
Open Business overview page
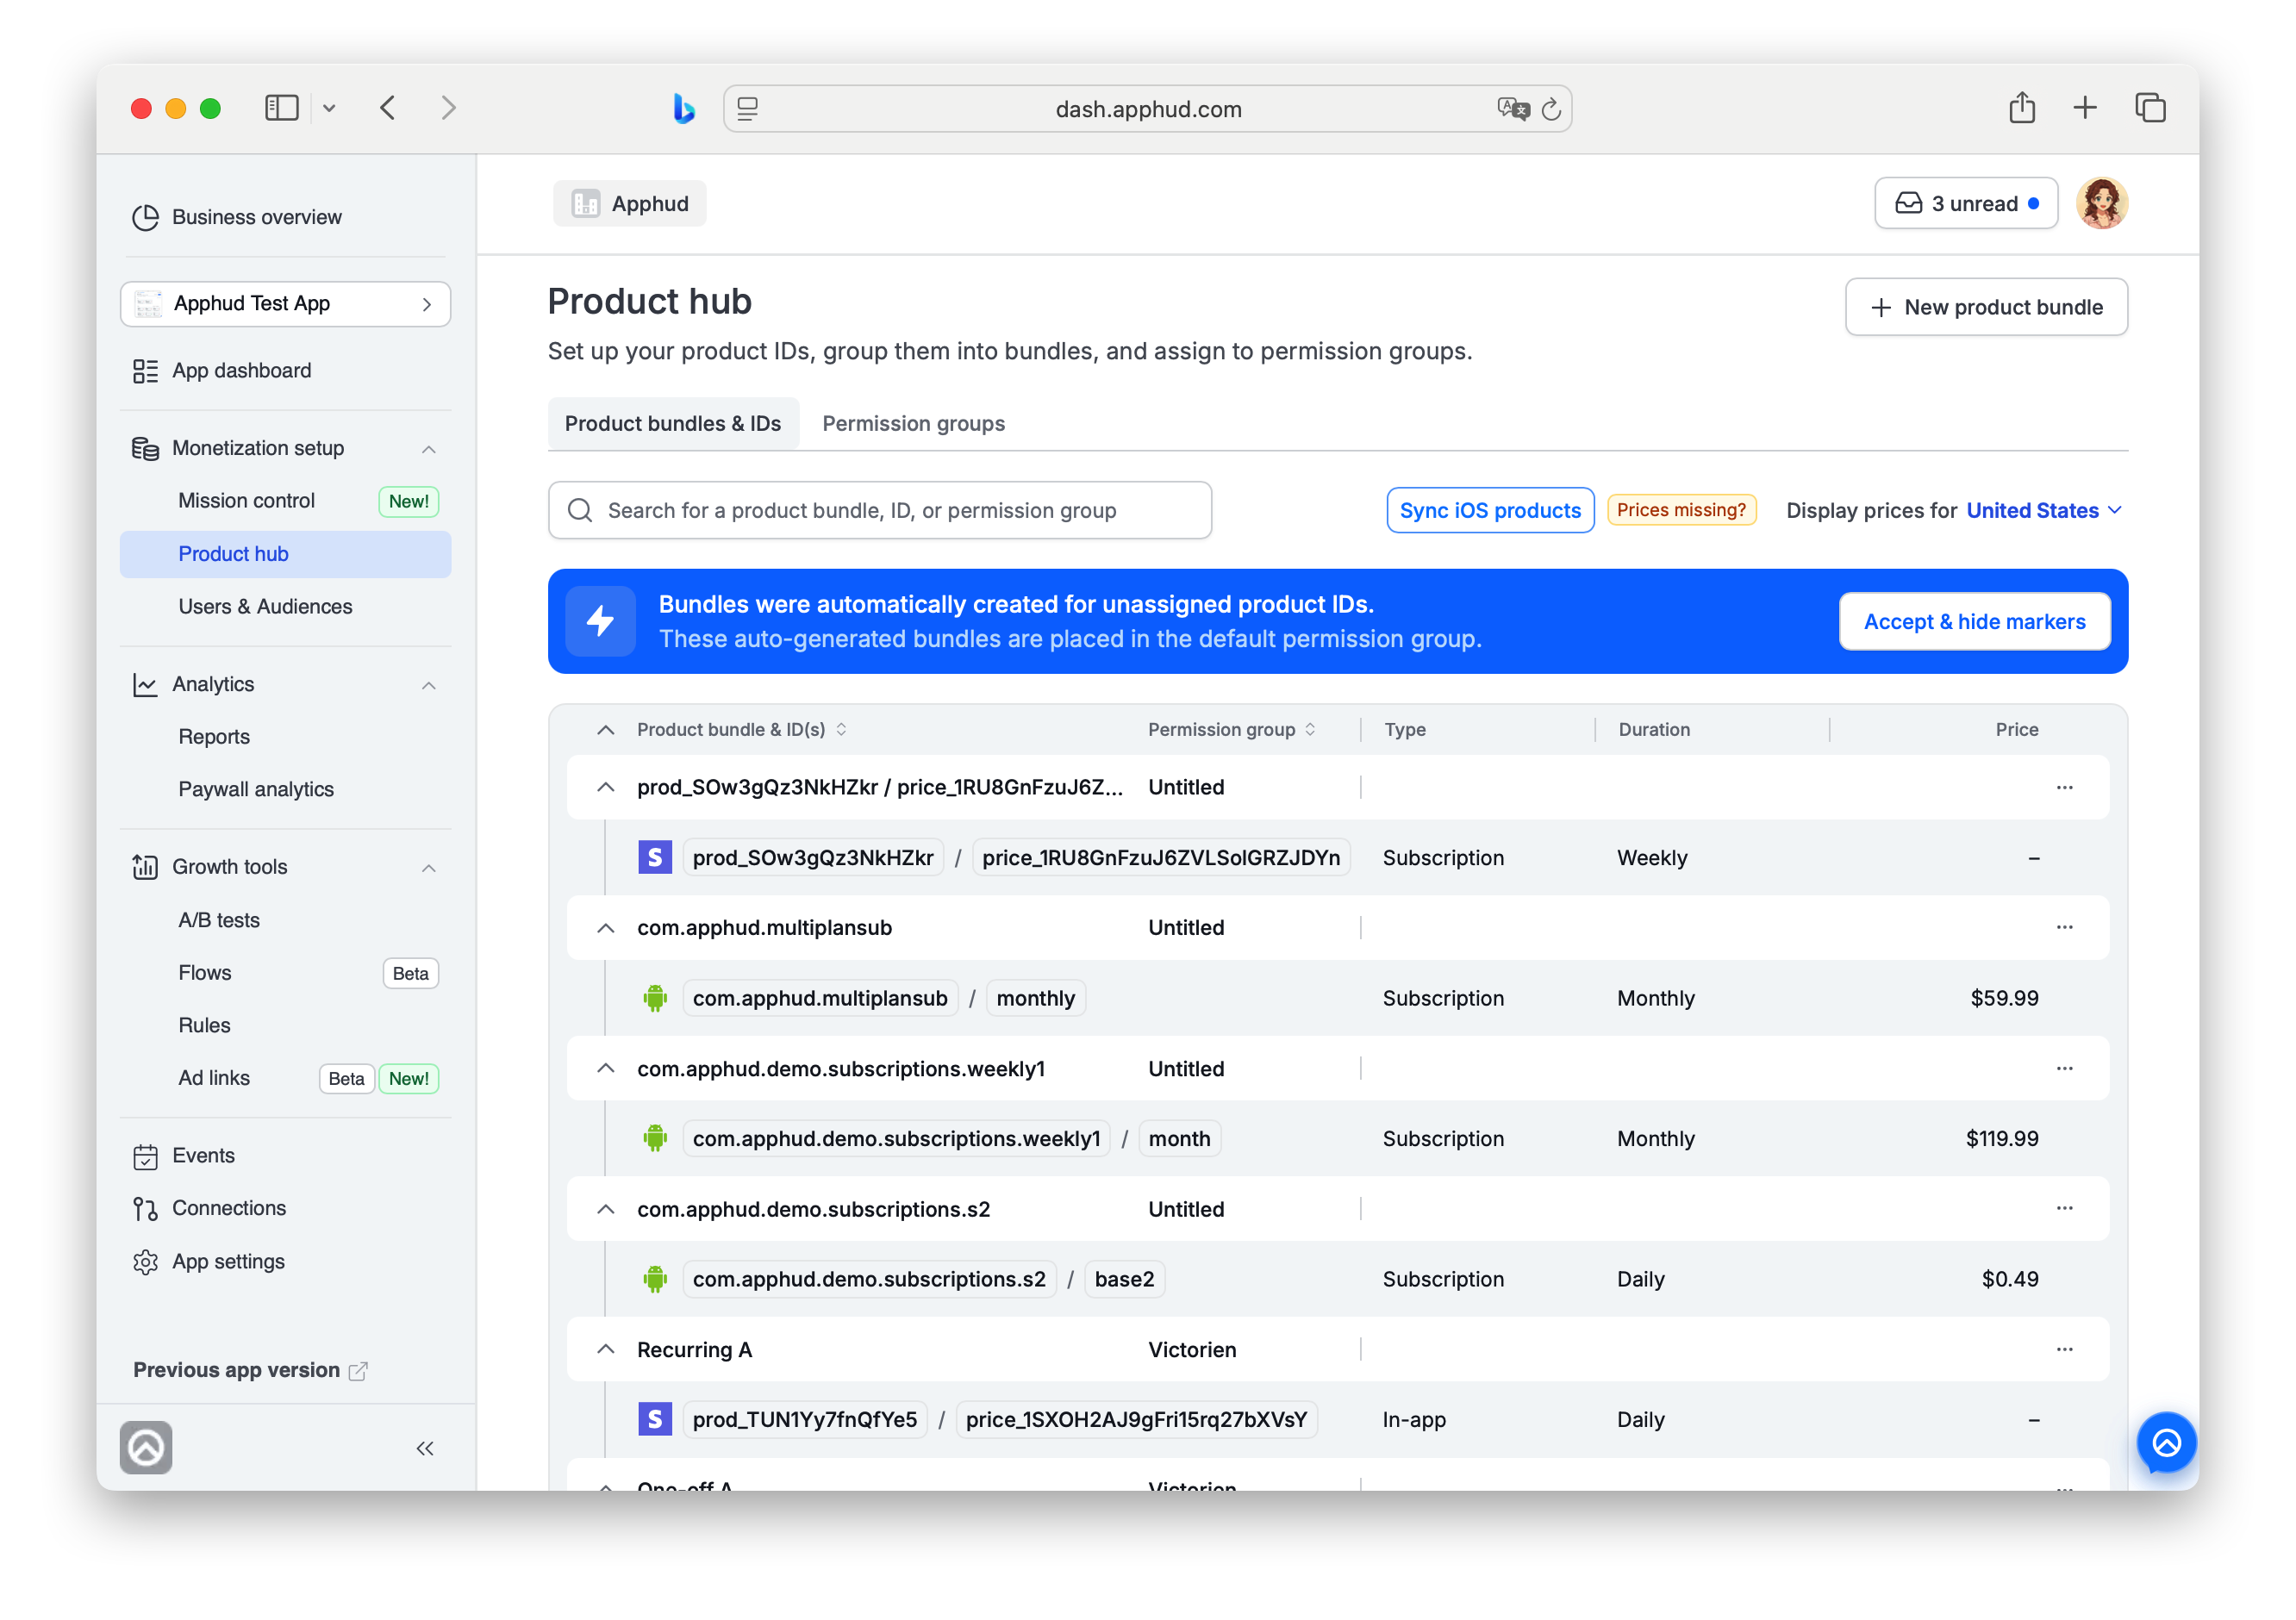point(237,217)
